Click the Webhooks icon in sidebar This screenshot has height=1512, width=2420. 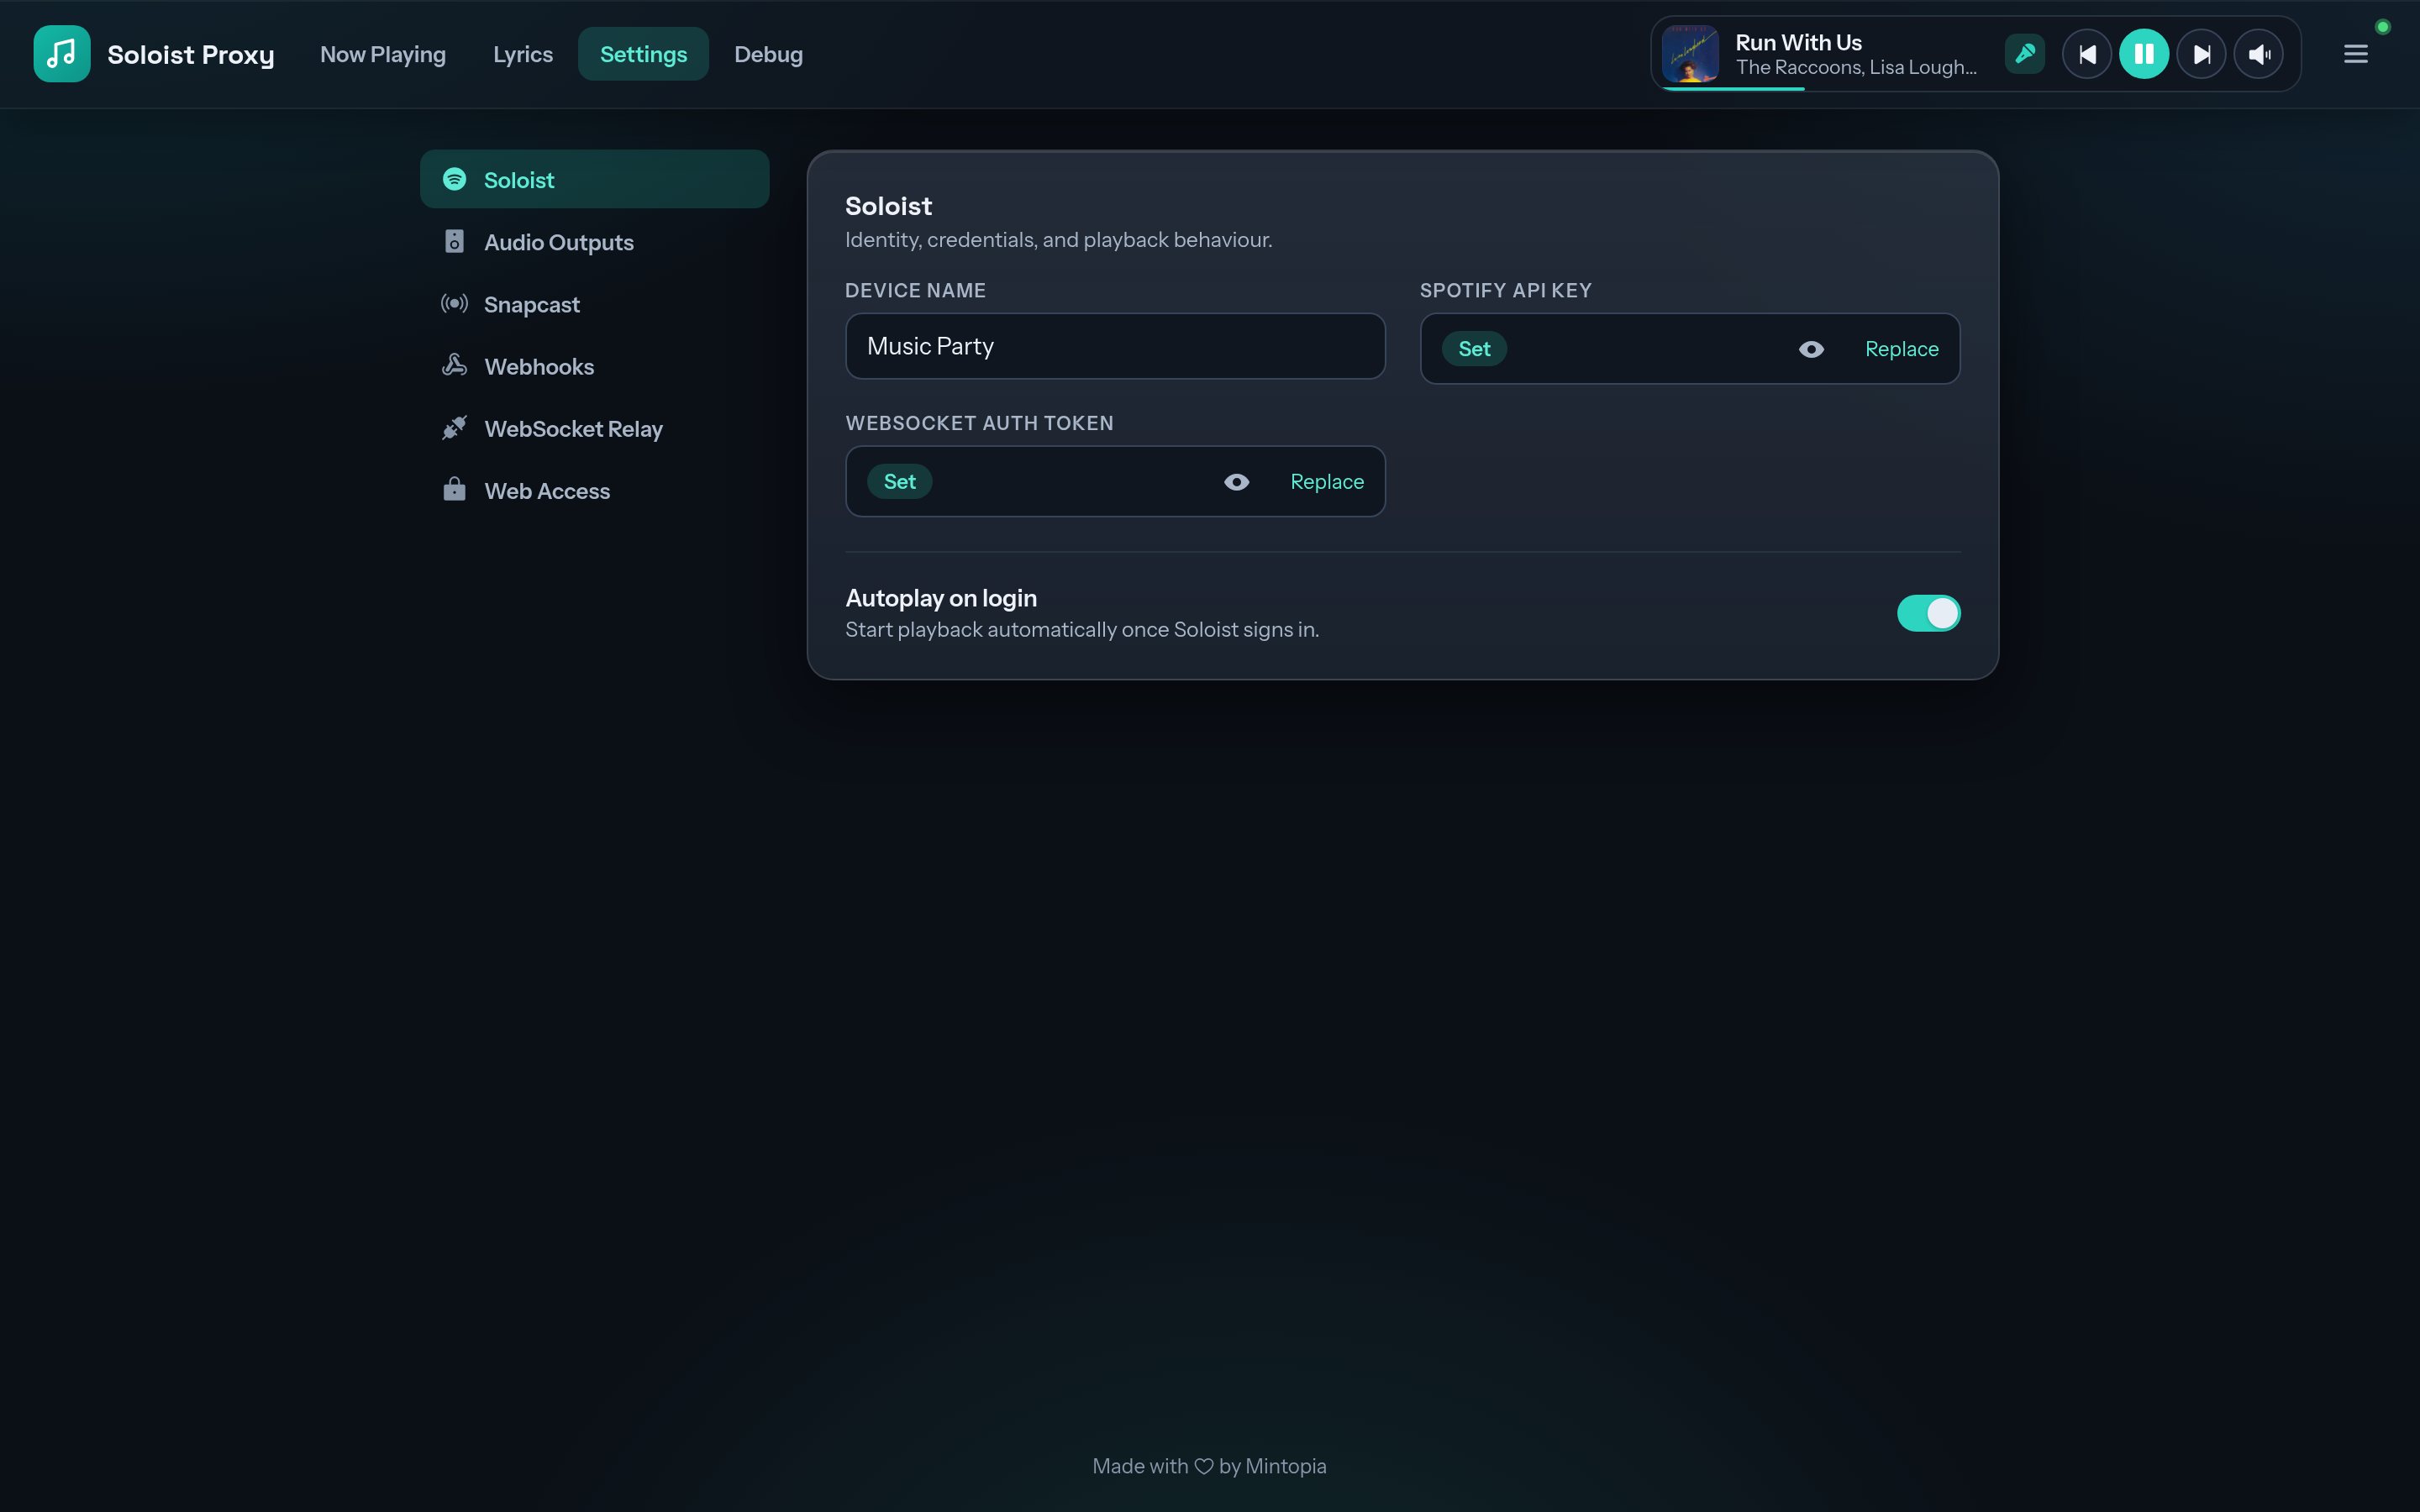click(x=454, y=366)
